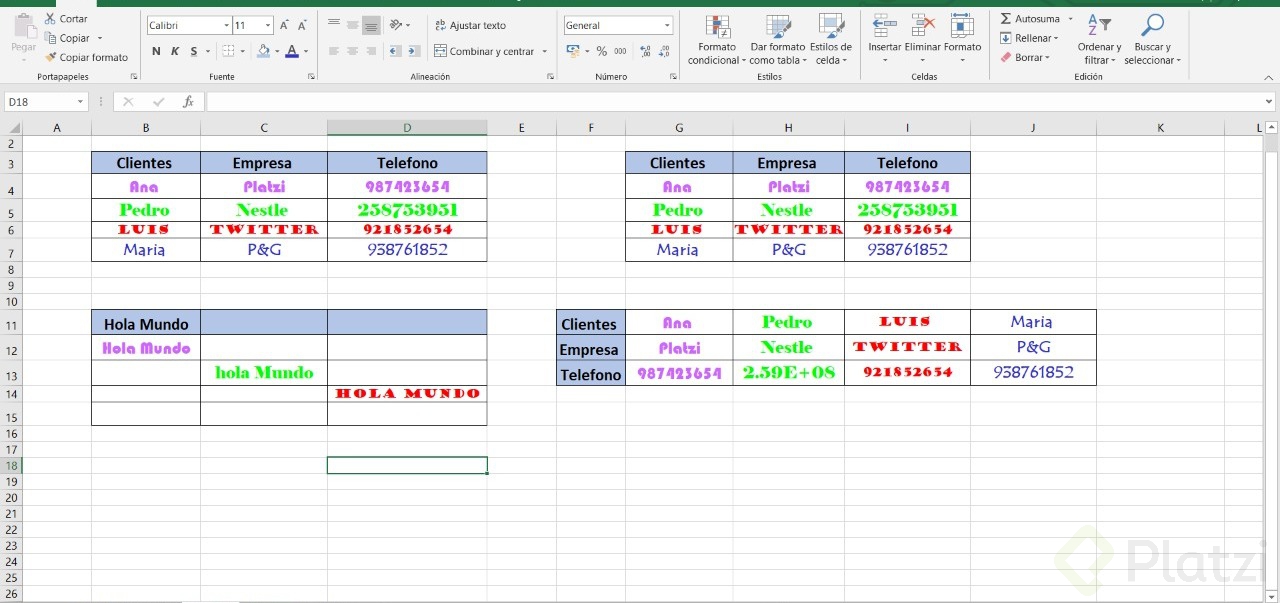This screenshot has height=603, width=1280.
Task: Click the Select All corner triangle
Action: (x=14, y=127)
